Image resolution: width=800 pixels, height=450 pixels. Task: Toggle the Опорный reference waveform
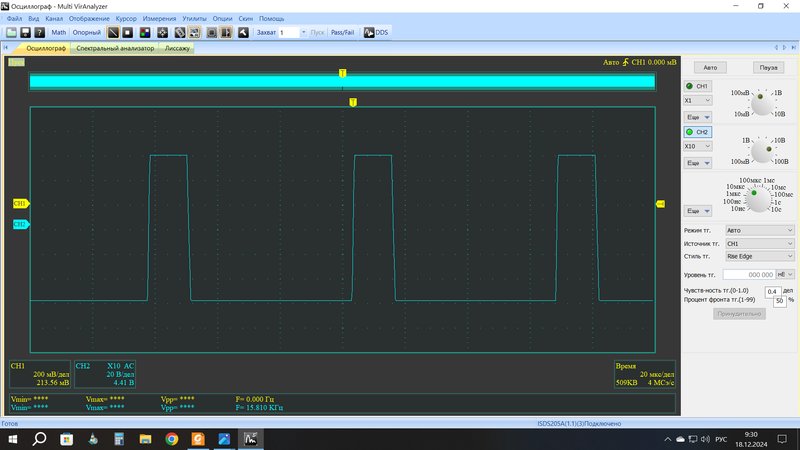coord(86,32)
